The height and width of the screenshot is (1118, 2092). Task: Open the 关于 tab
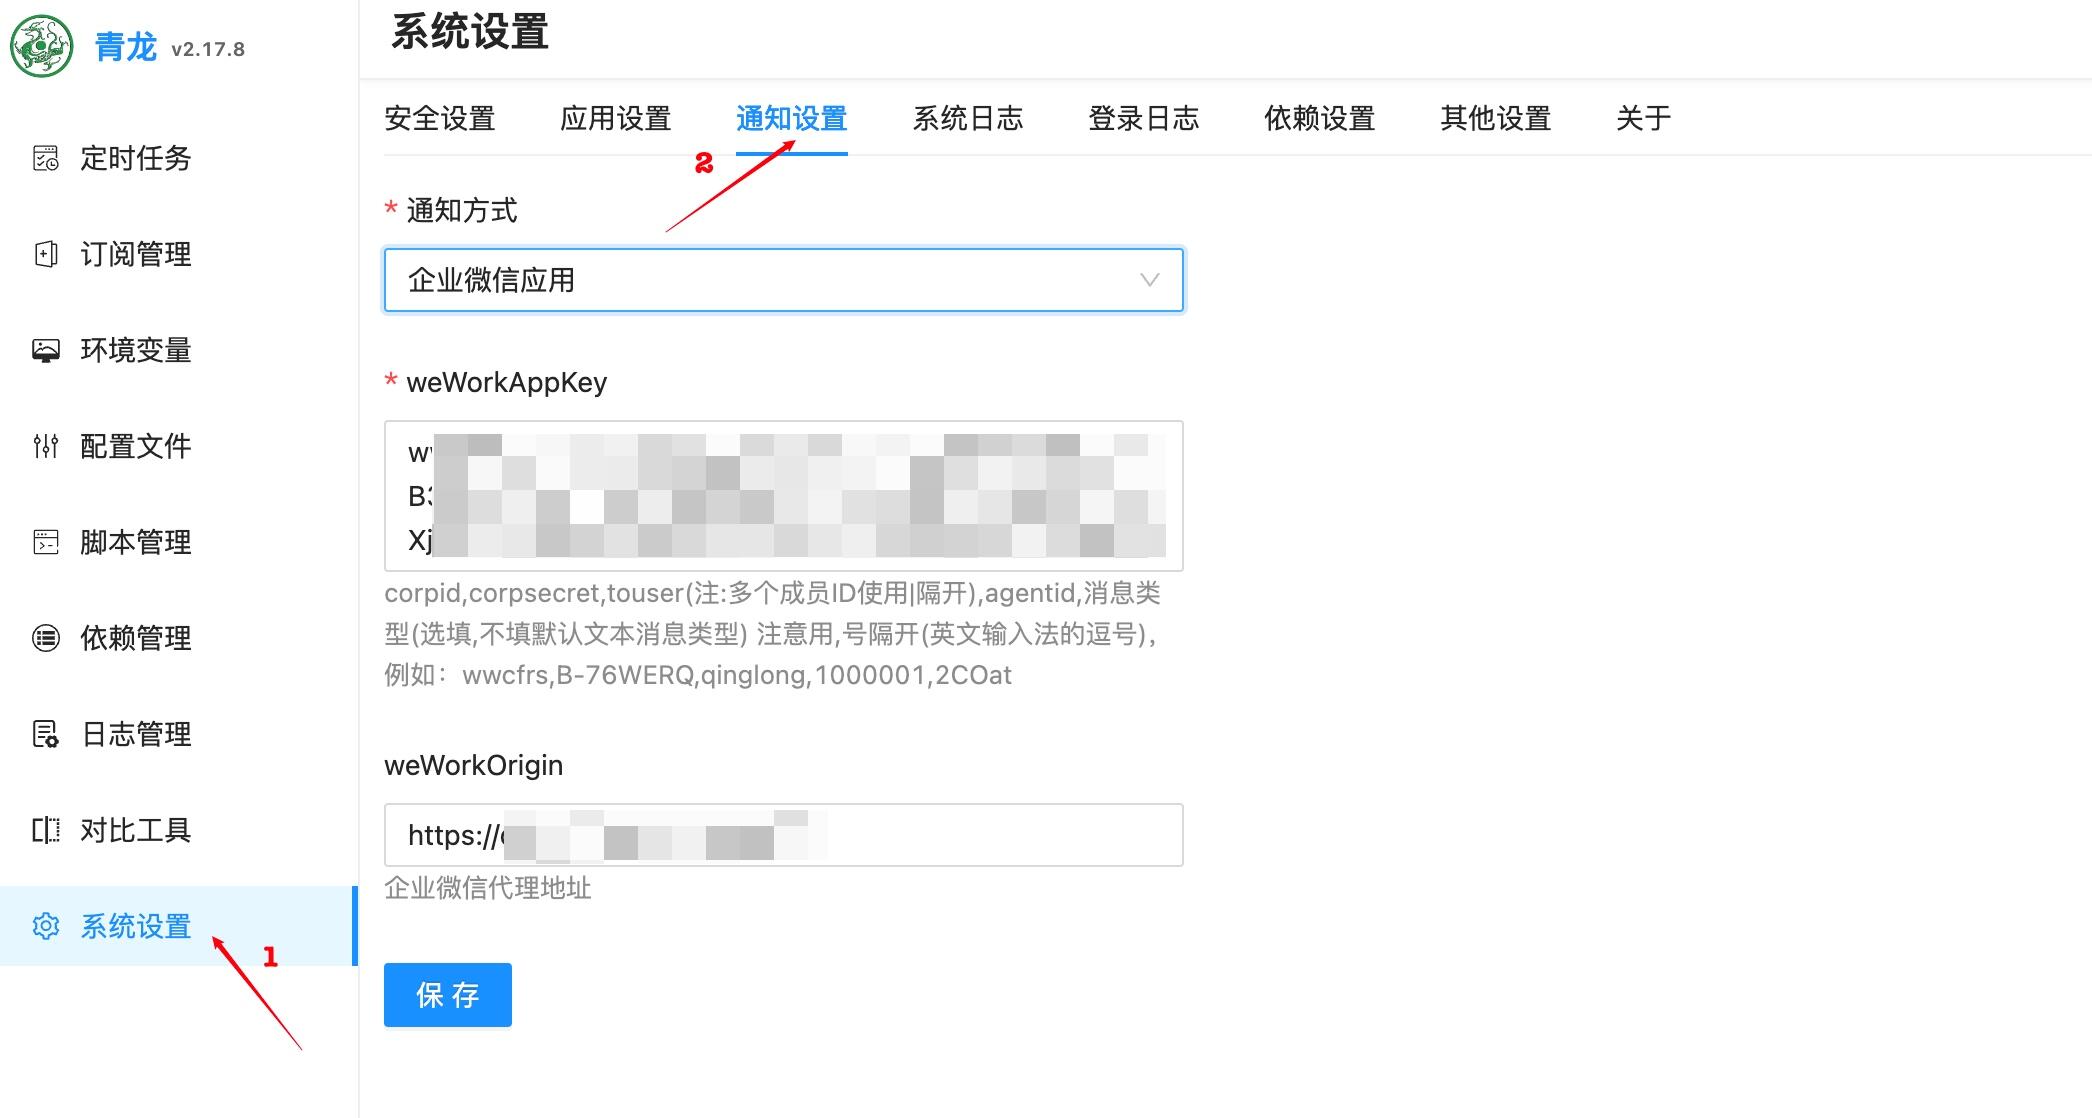coord(1644,118)
